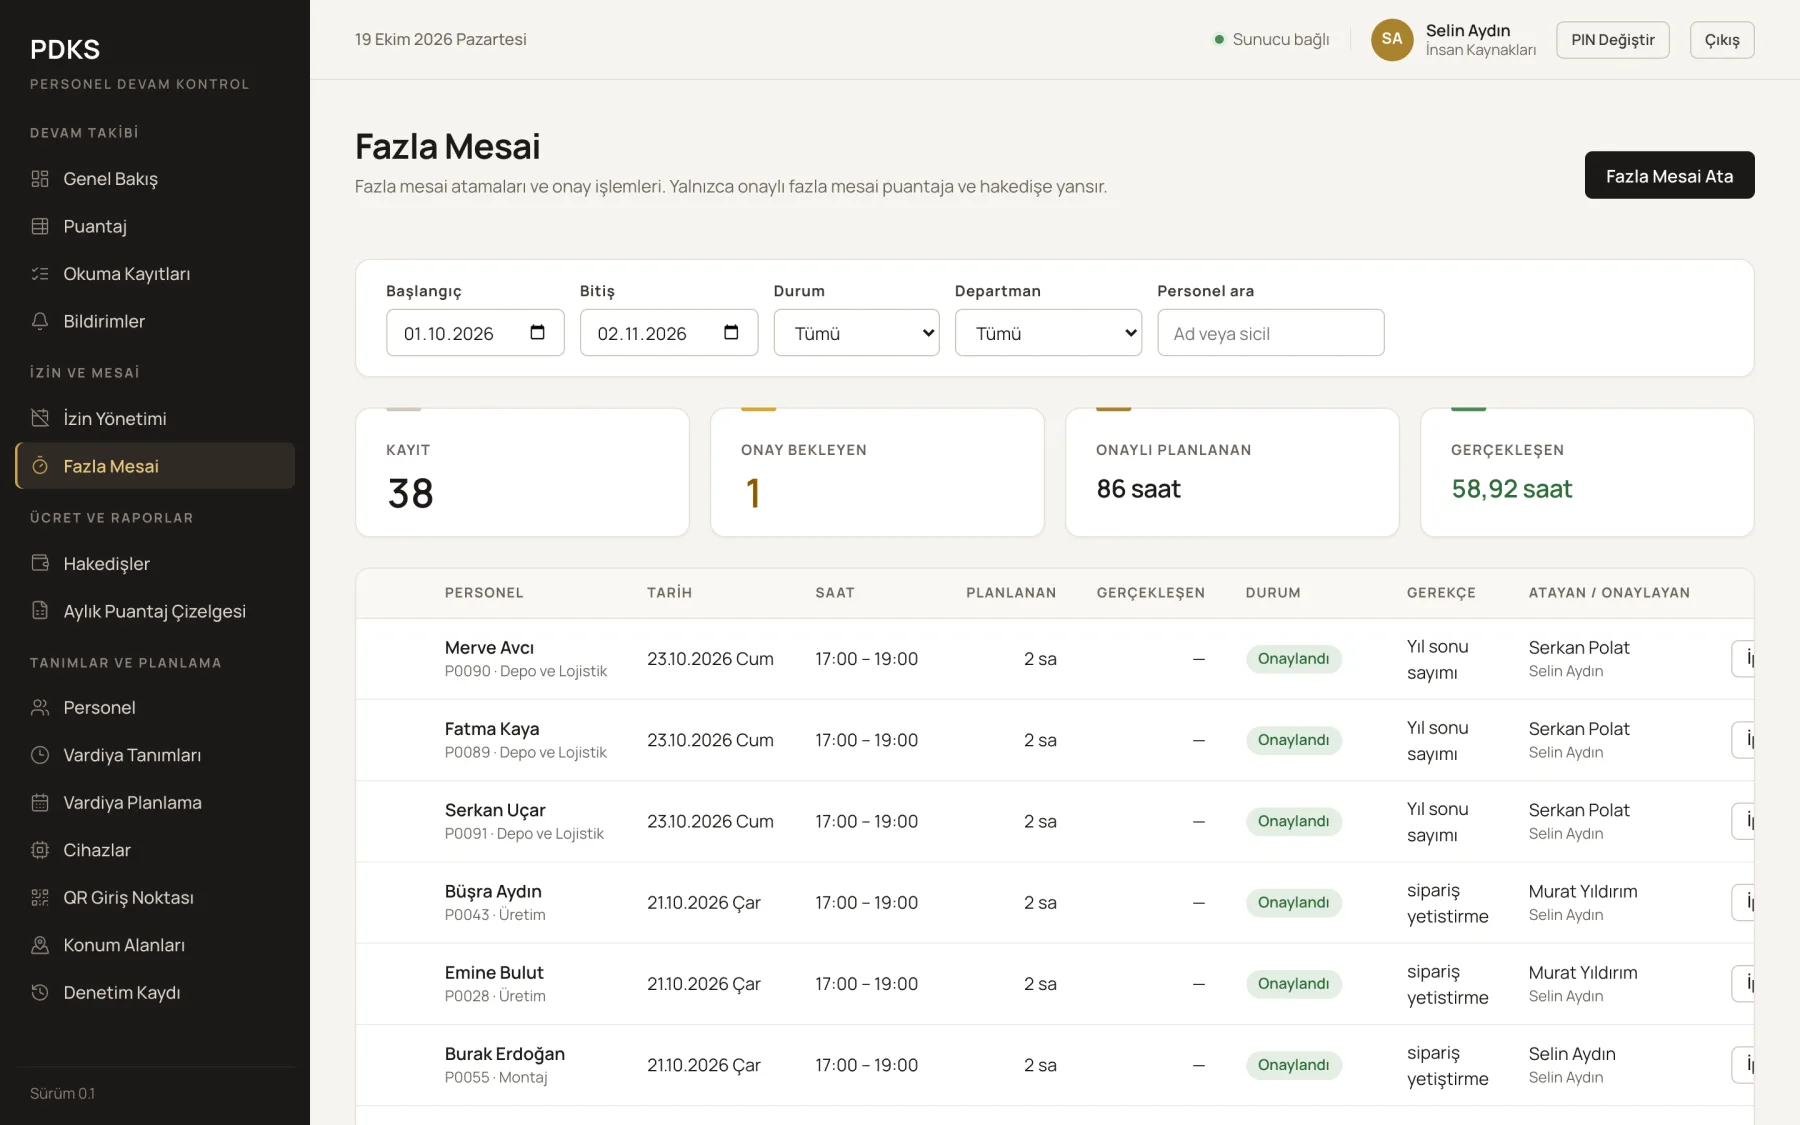
Task: Click the Başlangıç date field 01.10.2026
Action: (x=475, y=333)
